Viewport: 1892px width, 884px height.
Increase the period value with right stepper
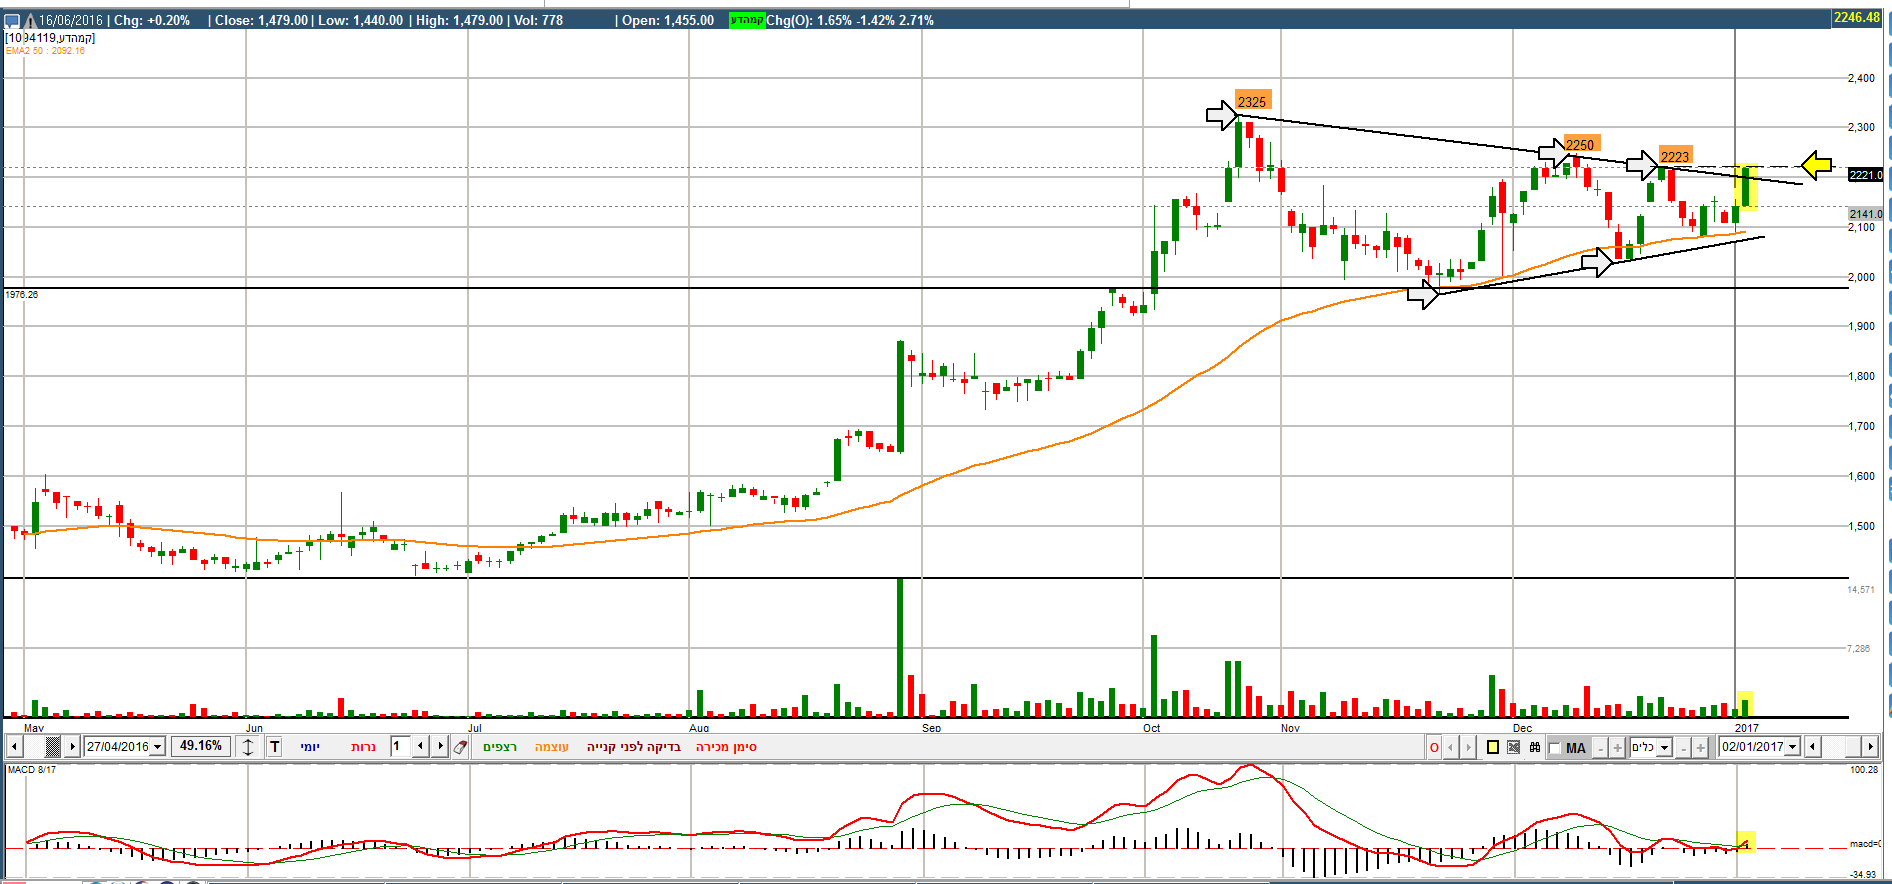point(440,746)
